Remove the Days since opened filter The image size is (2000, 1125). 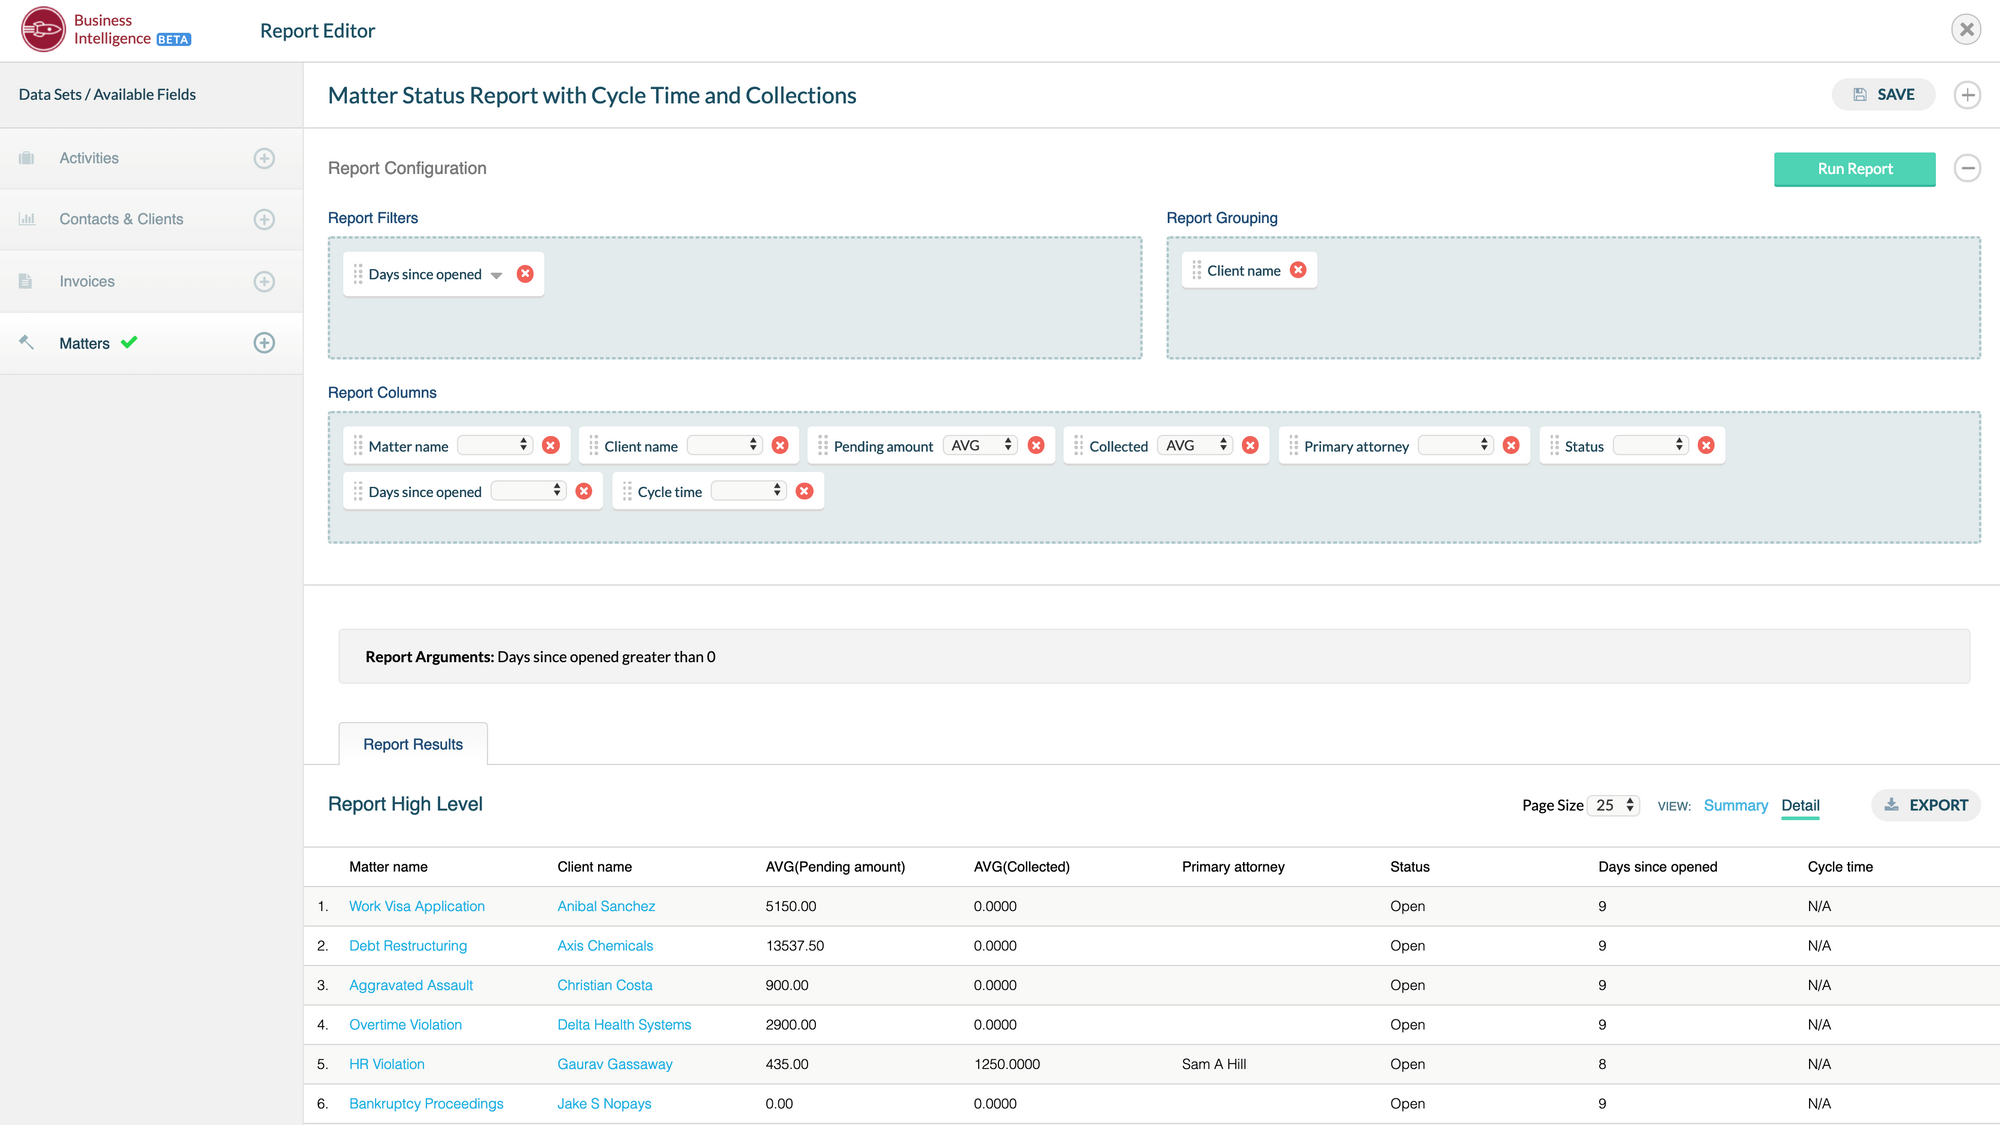point(525,273)
